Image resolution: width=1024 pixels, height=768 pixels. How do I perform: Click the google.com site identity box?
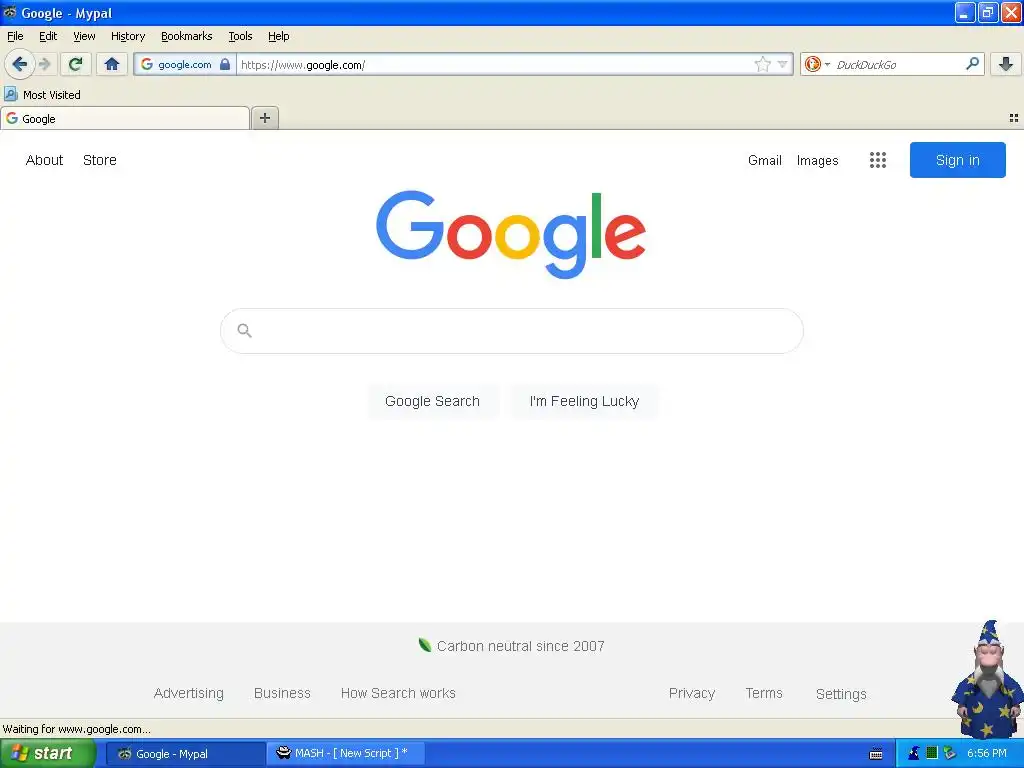click(x=185, y=64)
